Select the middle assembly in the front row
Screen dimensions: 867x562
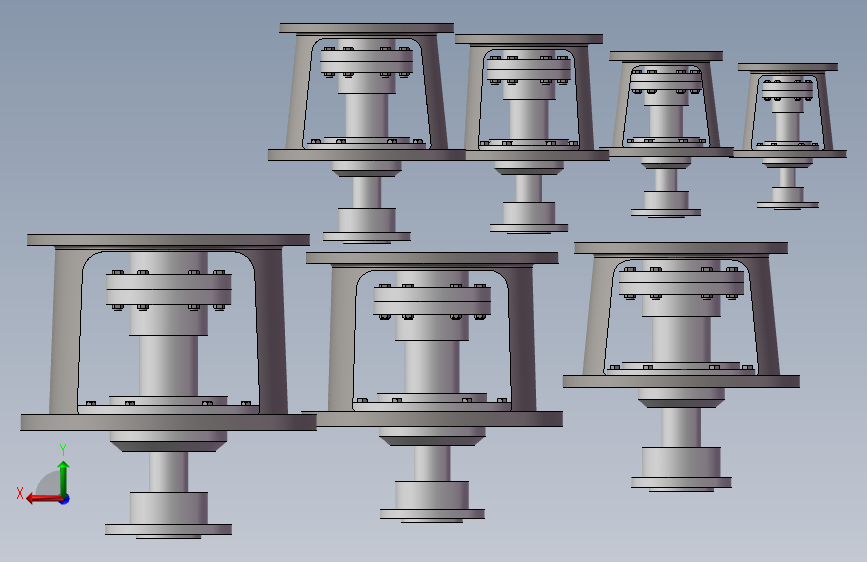(432, 387)
